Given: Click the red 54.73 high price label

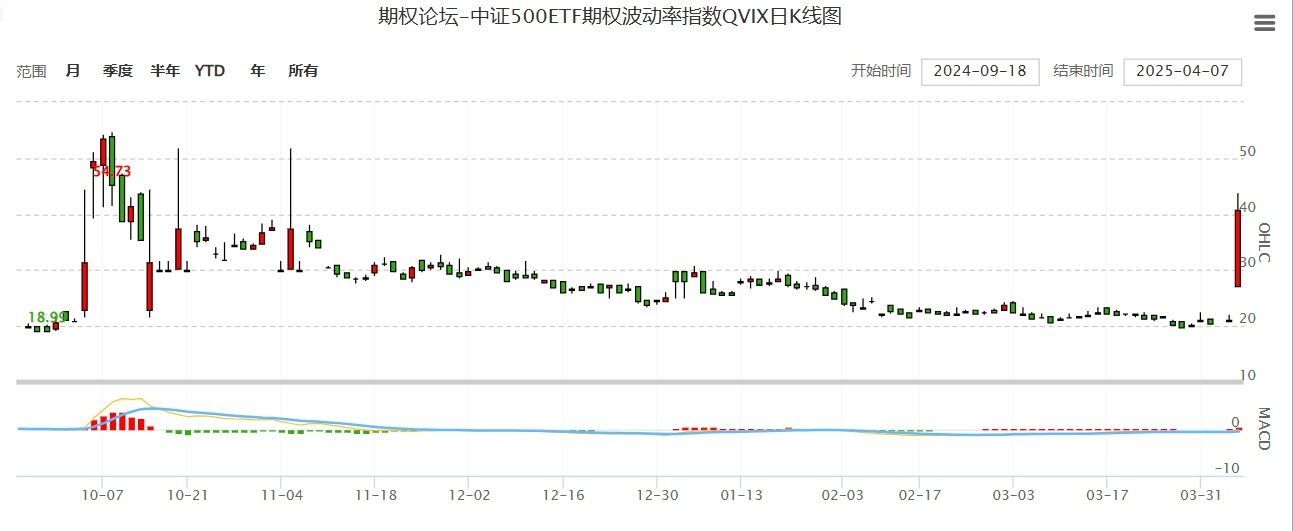Looking at the screenshot, I should point(111,172).
